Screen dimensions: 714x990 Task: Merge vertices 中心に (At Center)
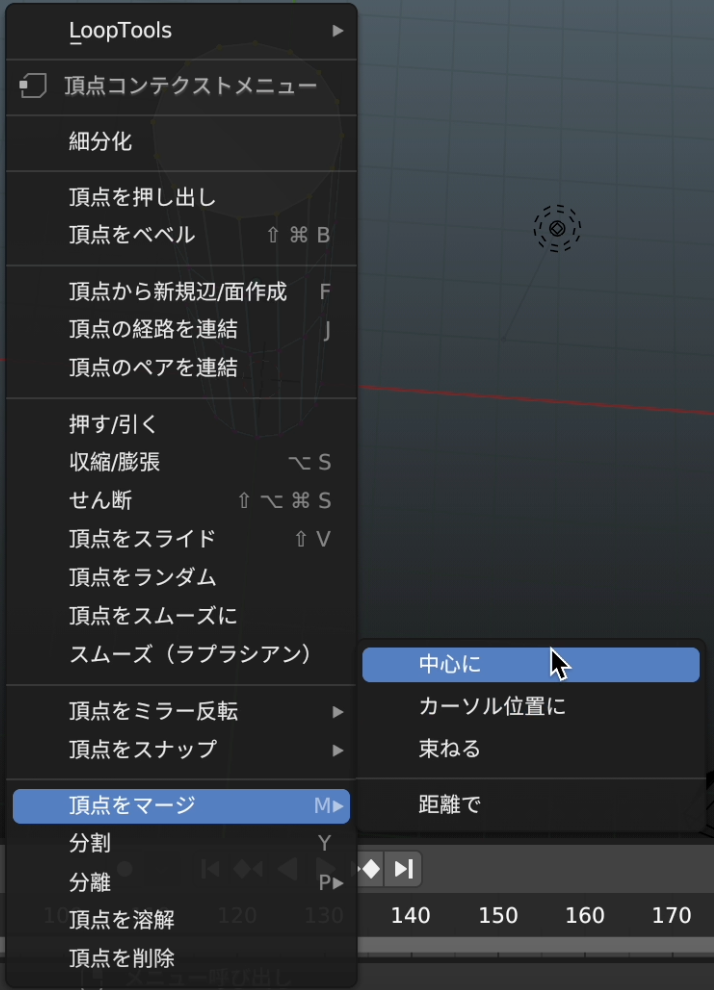tap(531, 664)
